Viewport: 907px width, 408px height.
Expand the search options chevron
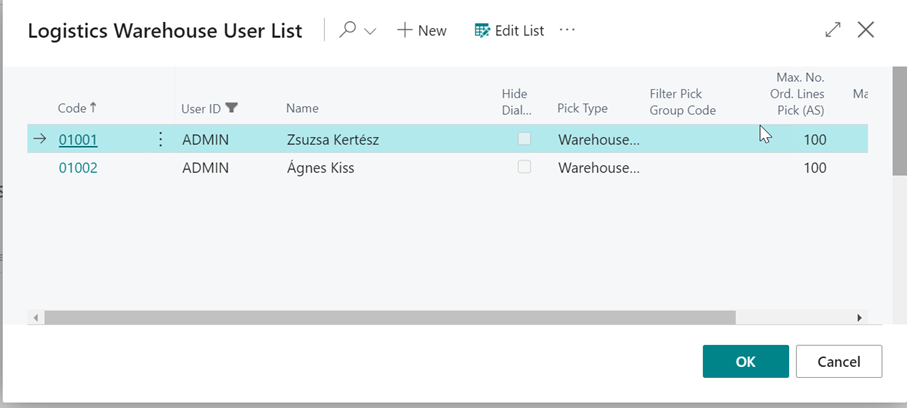(x=370, y=31)
